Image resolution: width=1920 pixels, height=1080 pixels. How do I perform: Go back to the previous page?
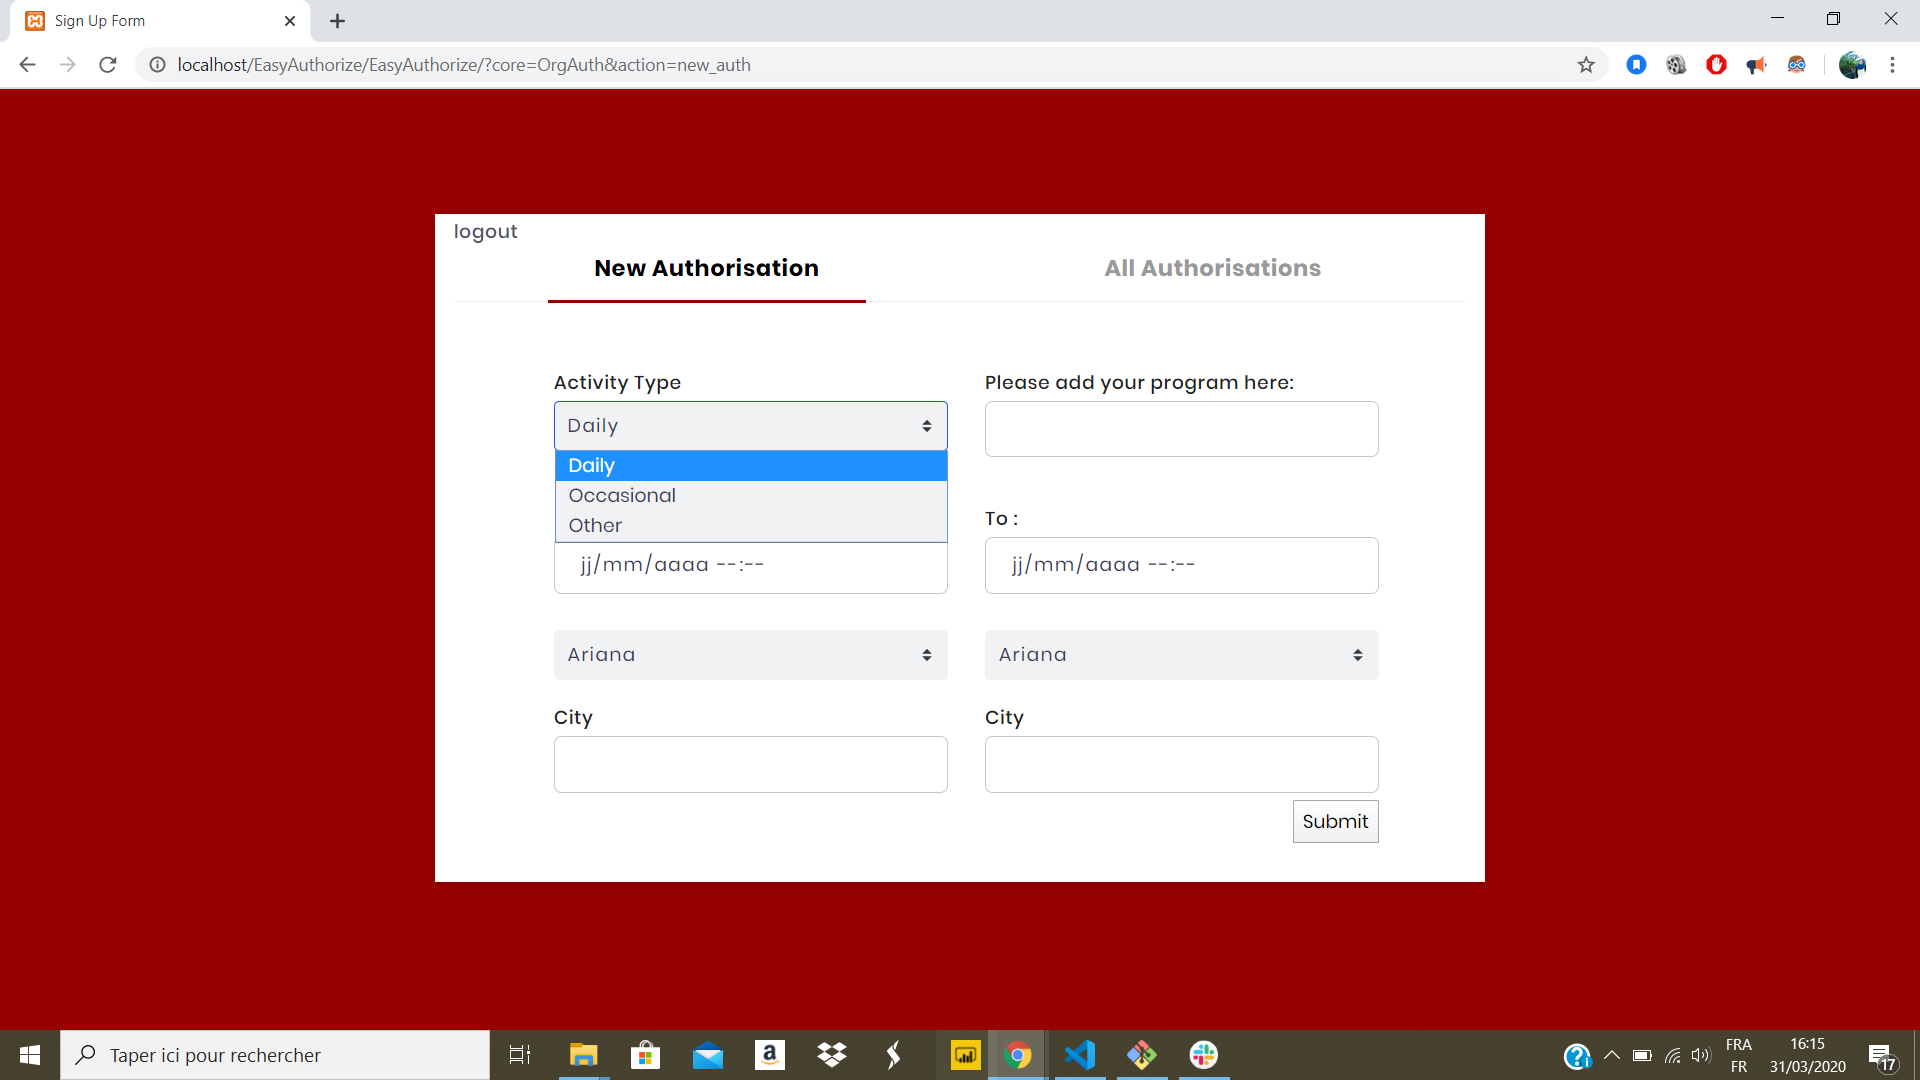point(27,65)
